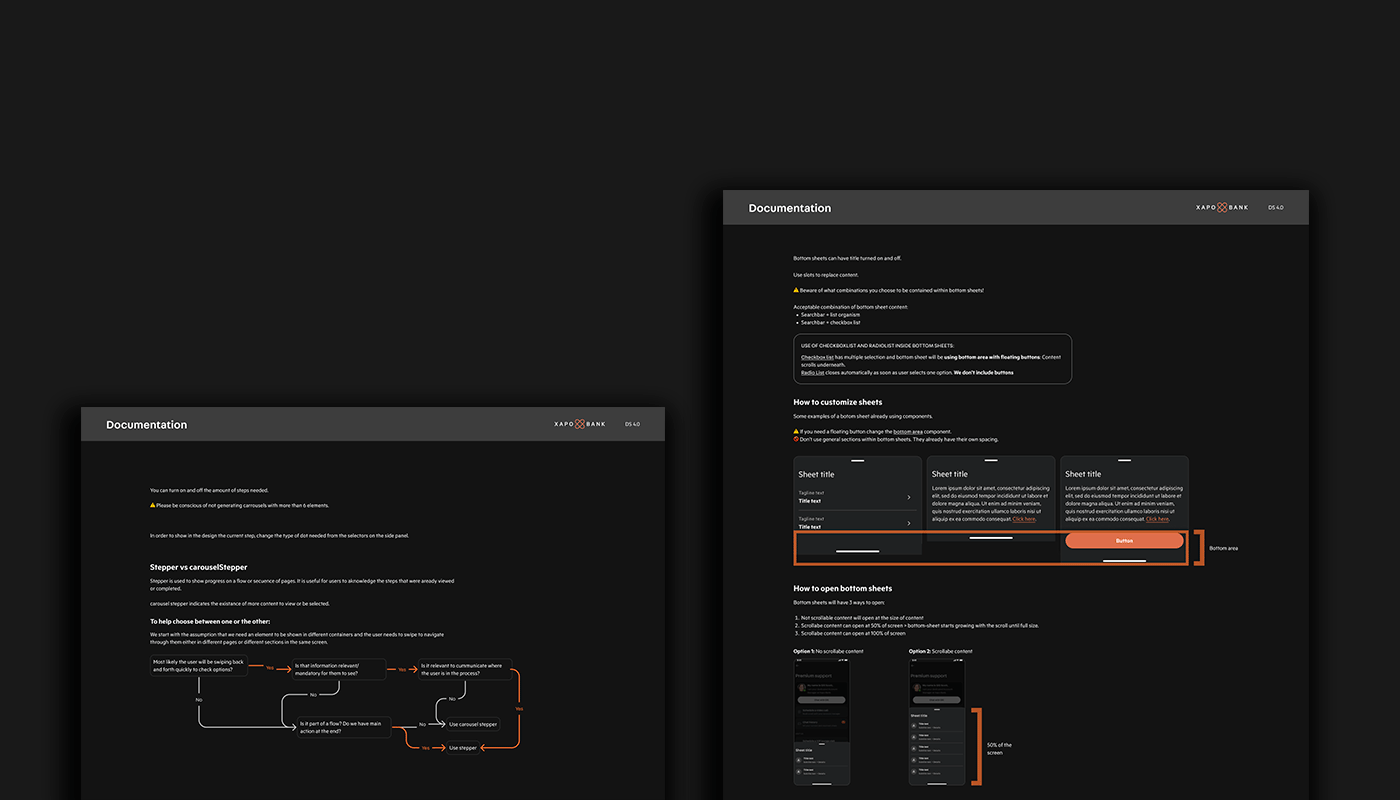Click Option 2 phone mockup thumbnail
Viewport: 1400px width, 800px height.
pos(936,721)
